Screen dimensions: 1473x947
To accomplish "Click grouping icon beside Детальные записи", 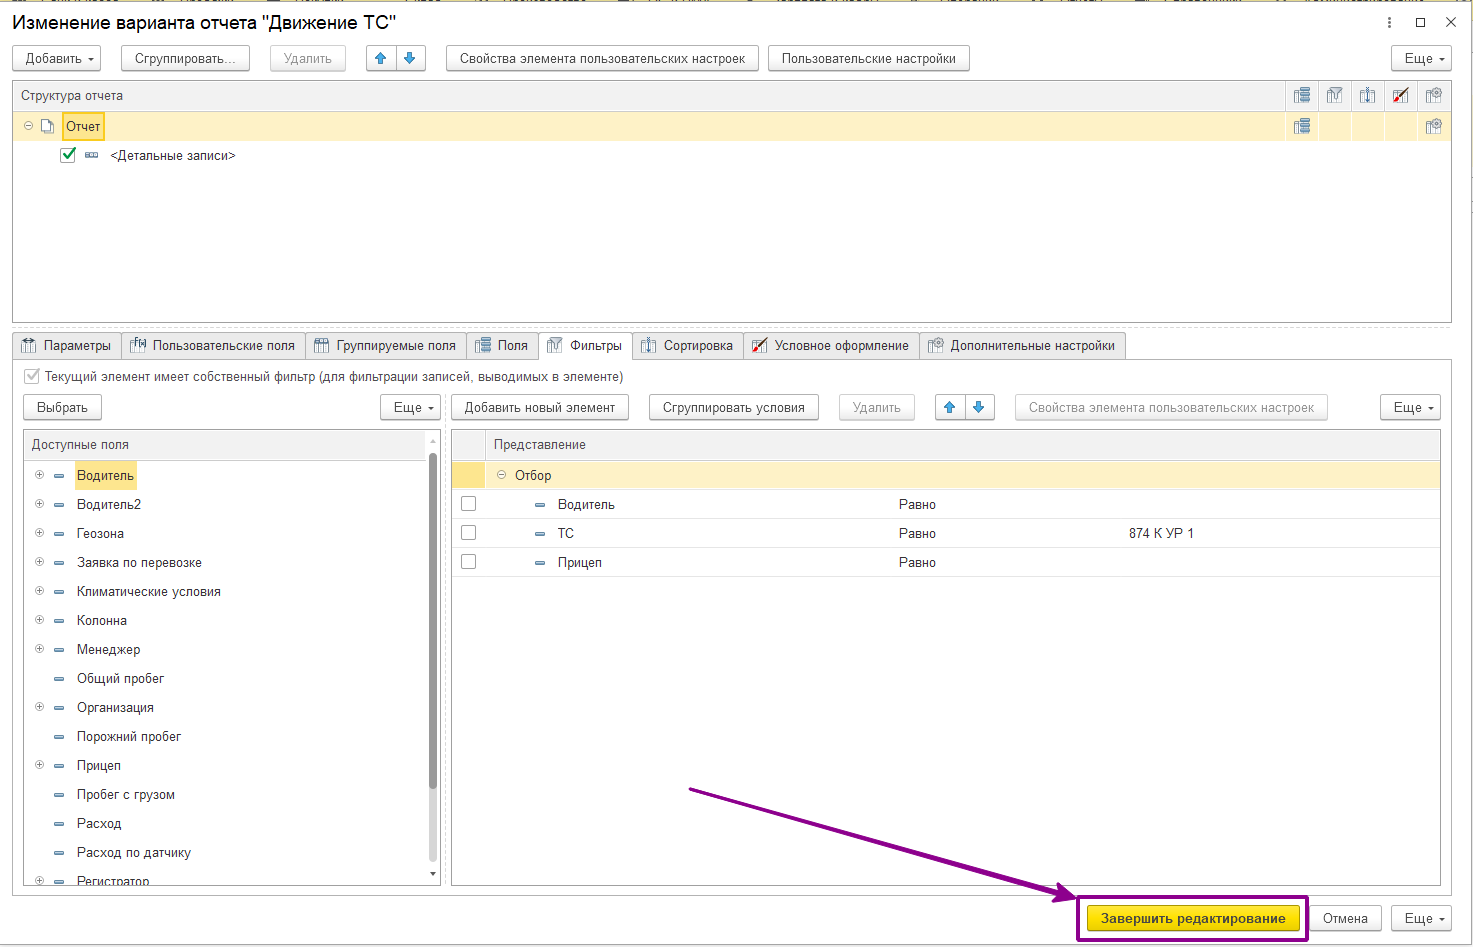I will click(91, 155).
